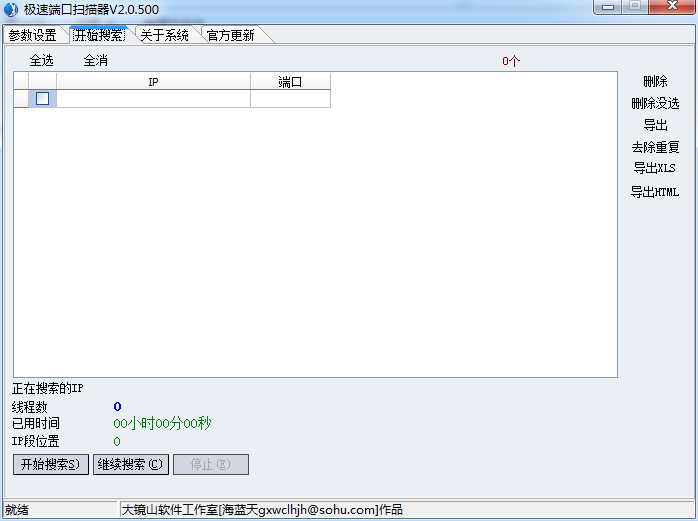This screenshot has height=521, width=698.
Task: Click the 端口 column header
Action: coord(290,81)
